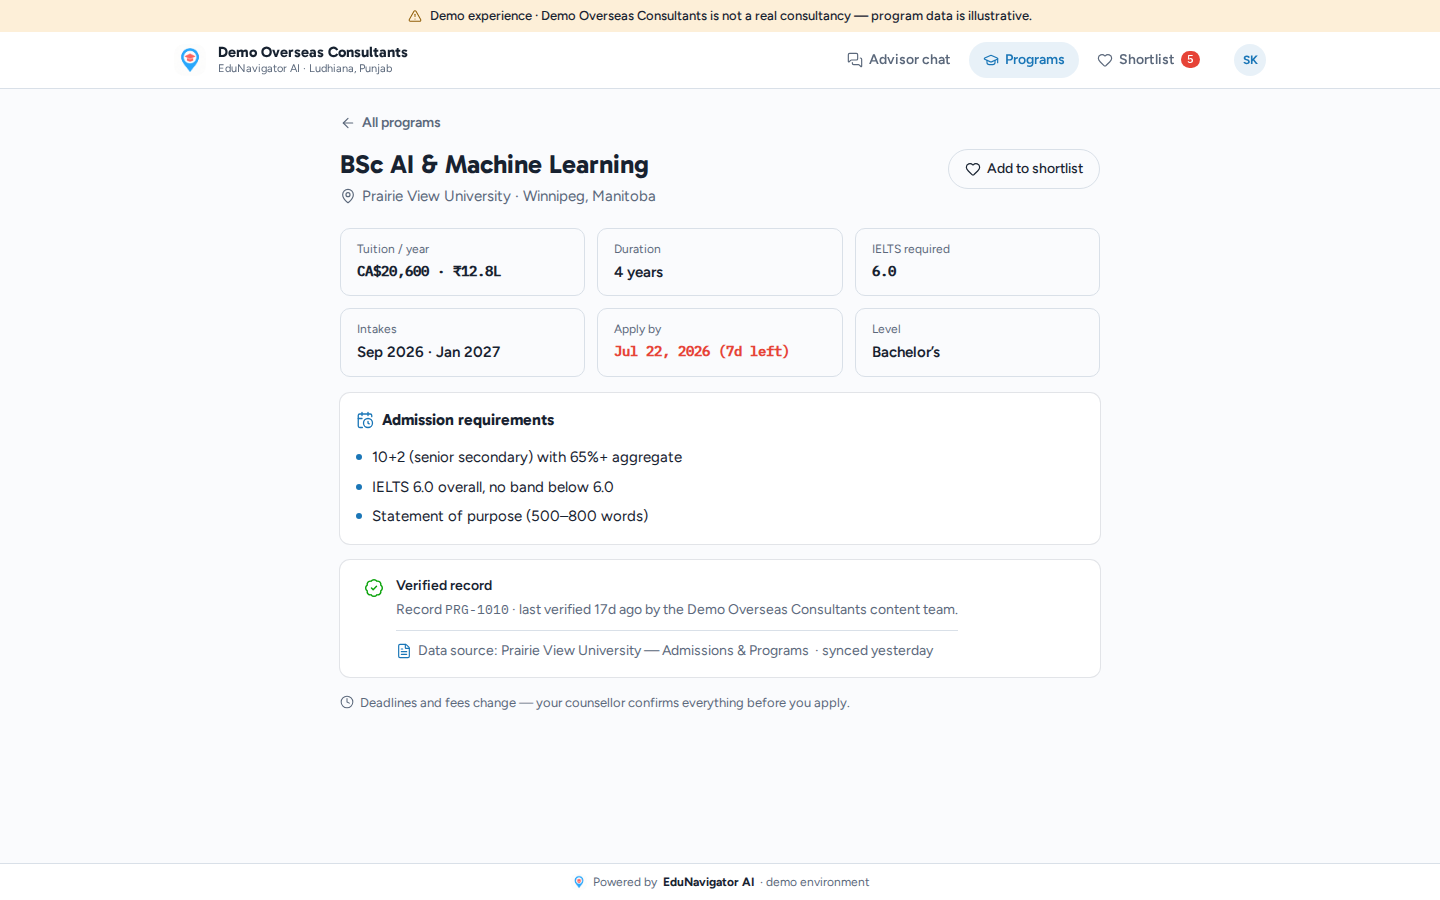Open the SK user avatar
This screenshot has width=1440, height=900.
click(1250, 60)
